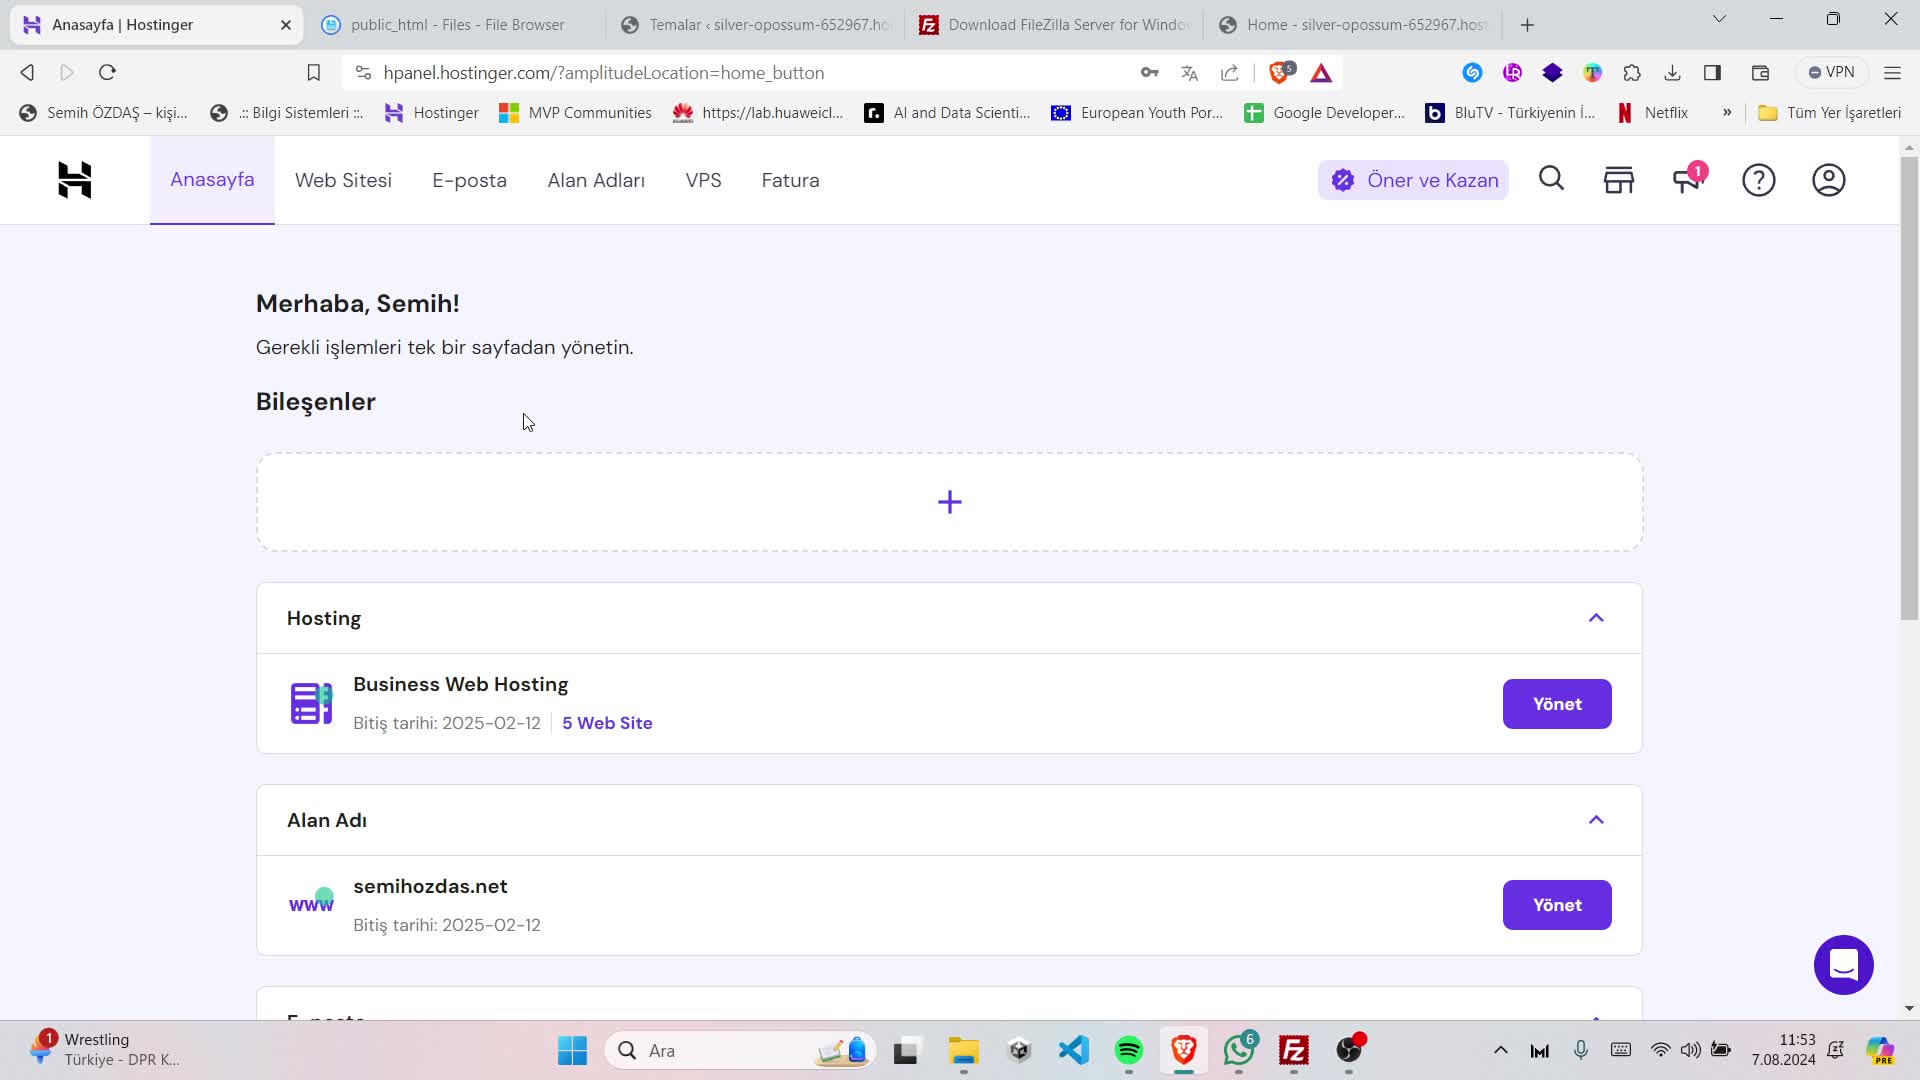
Task: Click Yönet for semihozdas.net
Action: [1557, 905]
